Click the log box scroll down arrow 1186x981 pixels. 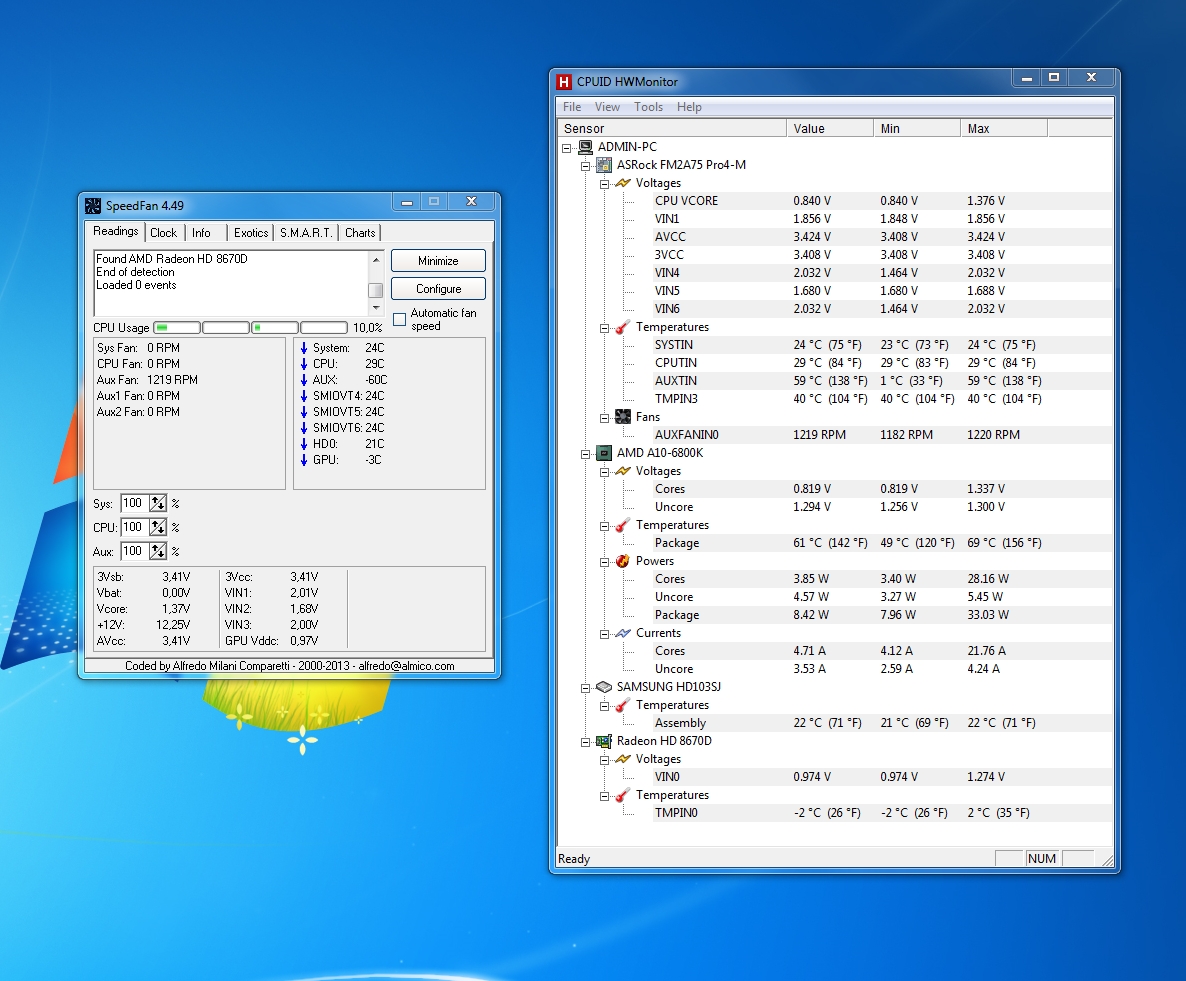[376, 308]
